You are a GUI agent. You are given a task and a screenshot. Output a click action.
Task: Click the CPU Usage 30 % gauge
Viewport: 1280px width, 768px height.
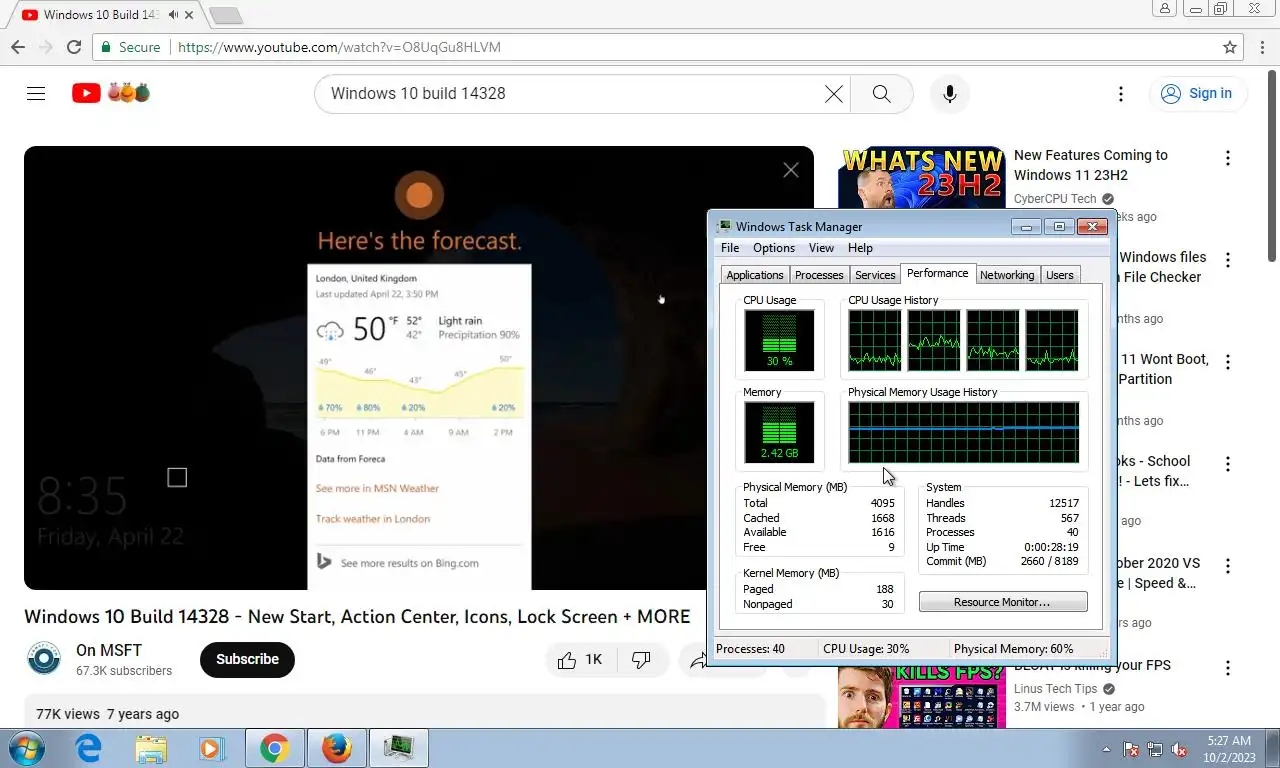point(779,340)
